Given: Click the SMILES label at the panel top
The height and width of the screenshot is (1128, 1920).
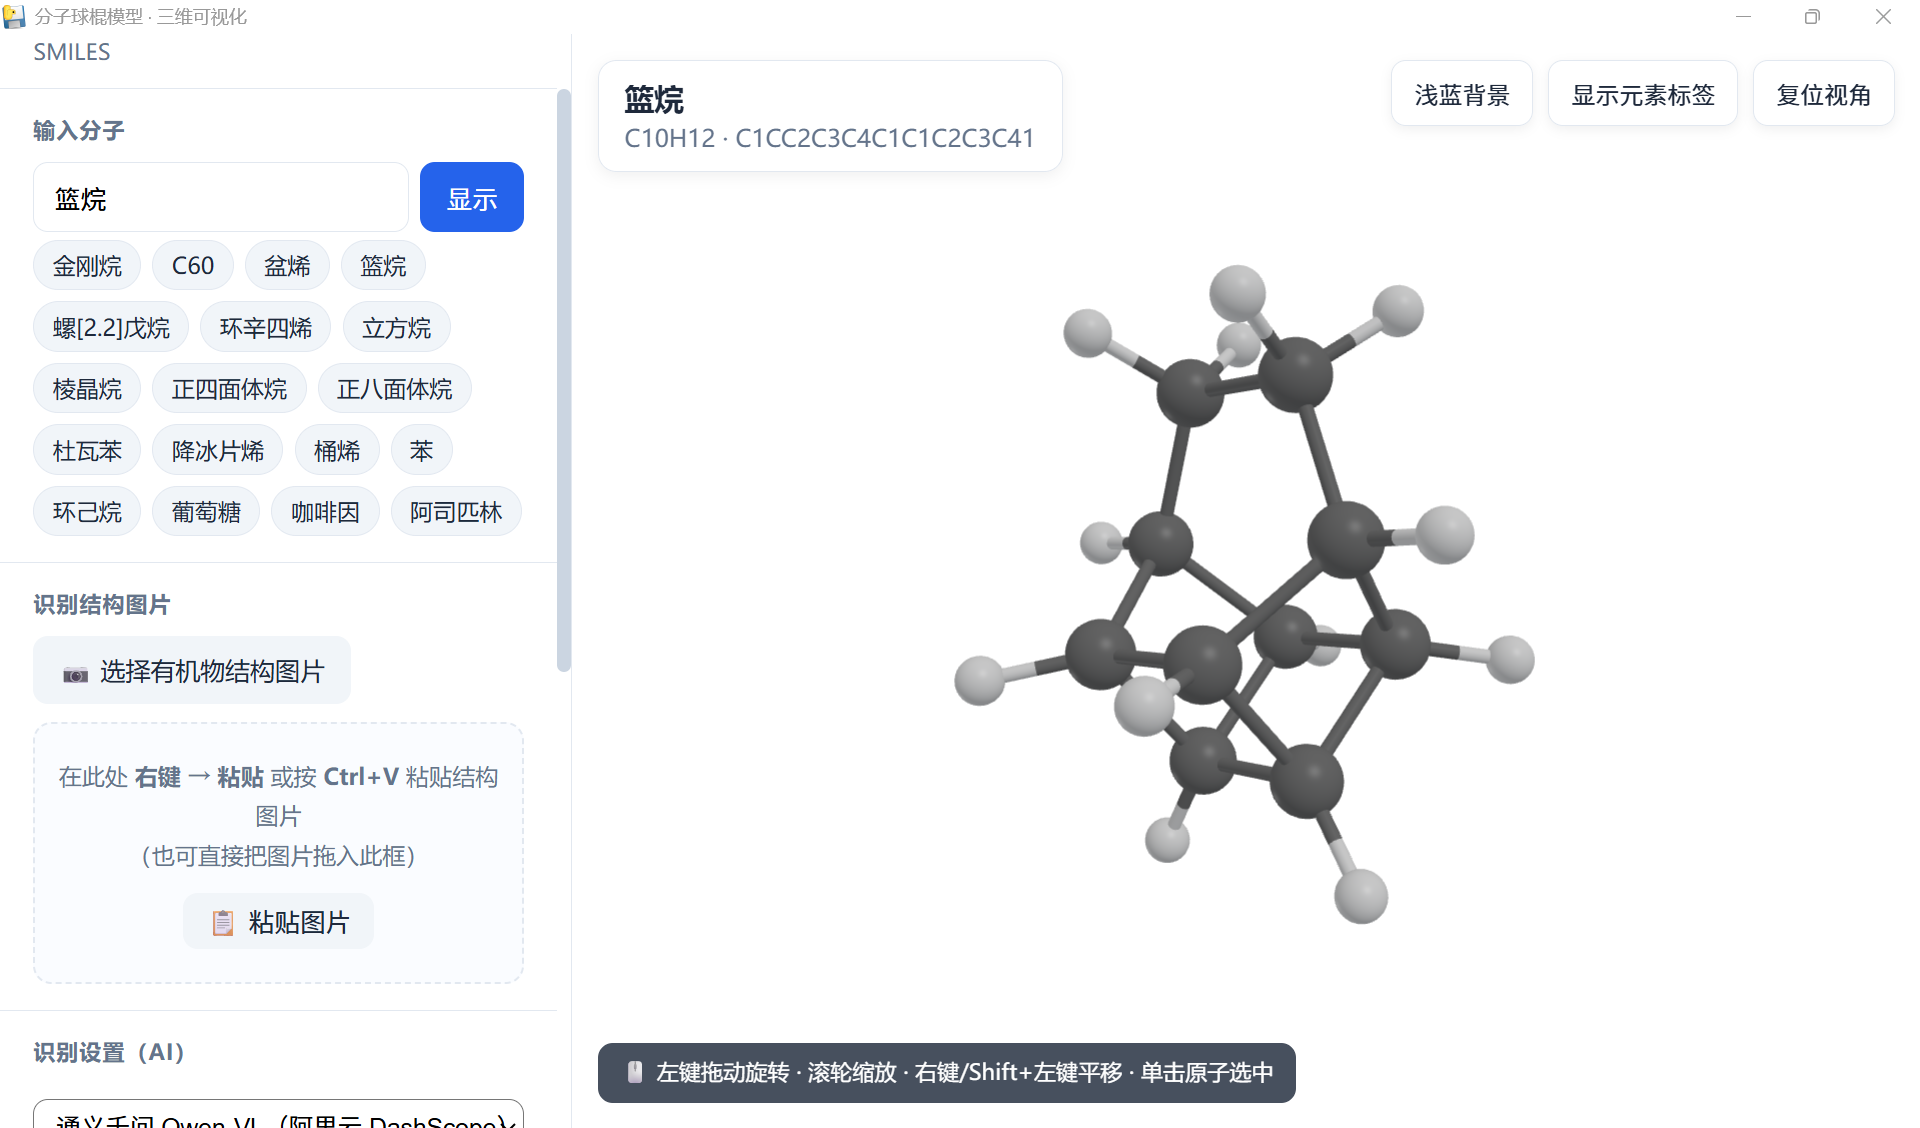Looking at the screenshot, I should tap(72, 52).
